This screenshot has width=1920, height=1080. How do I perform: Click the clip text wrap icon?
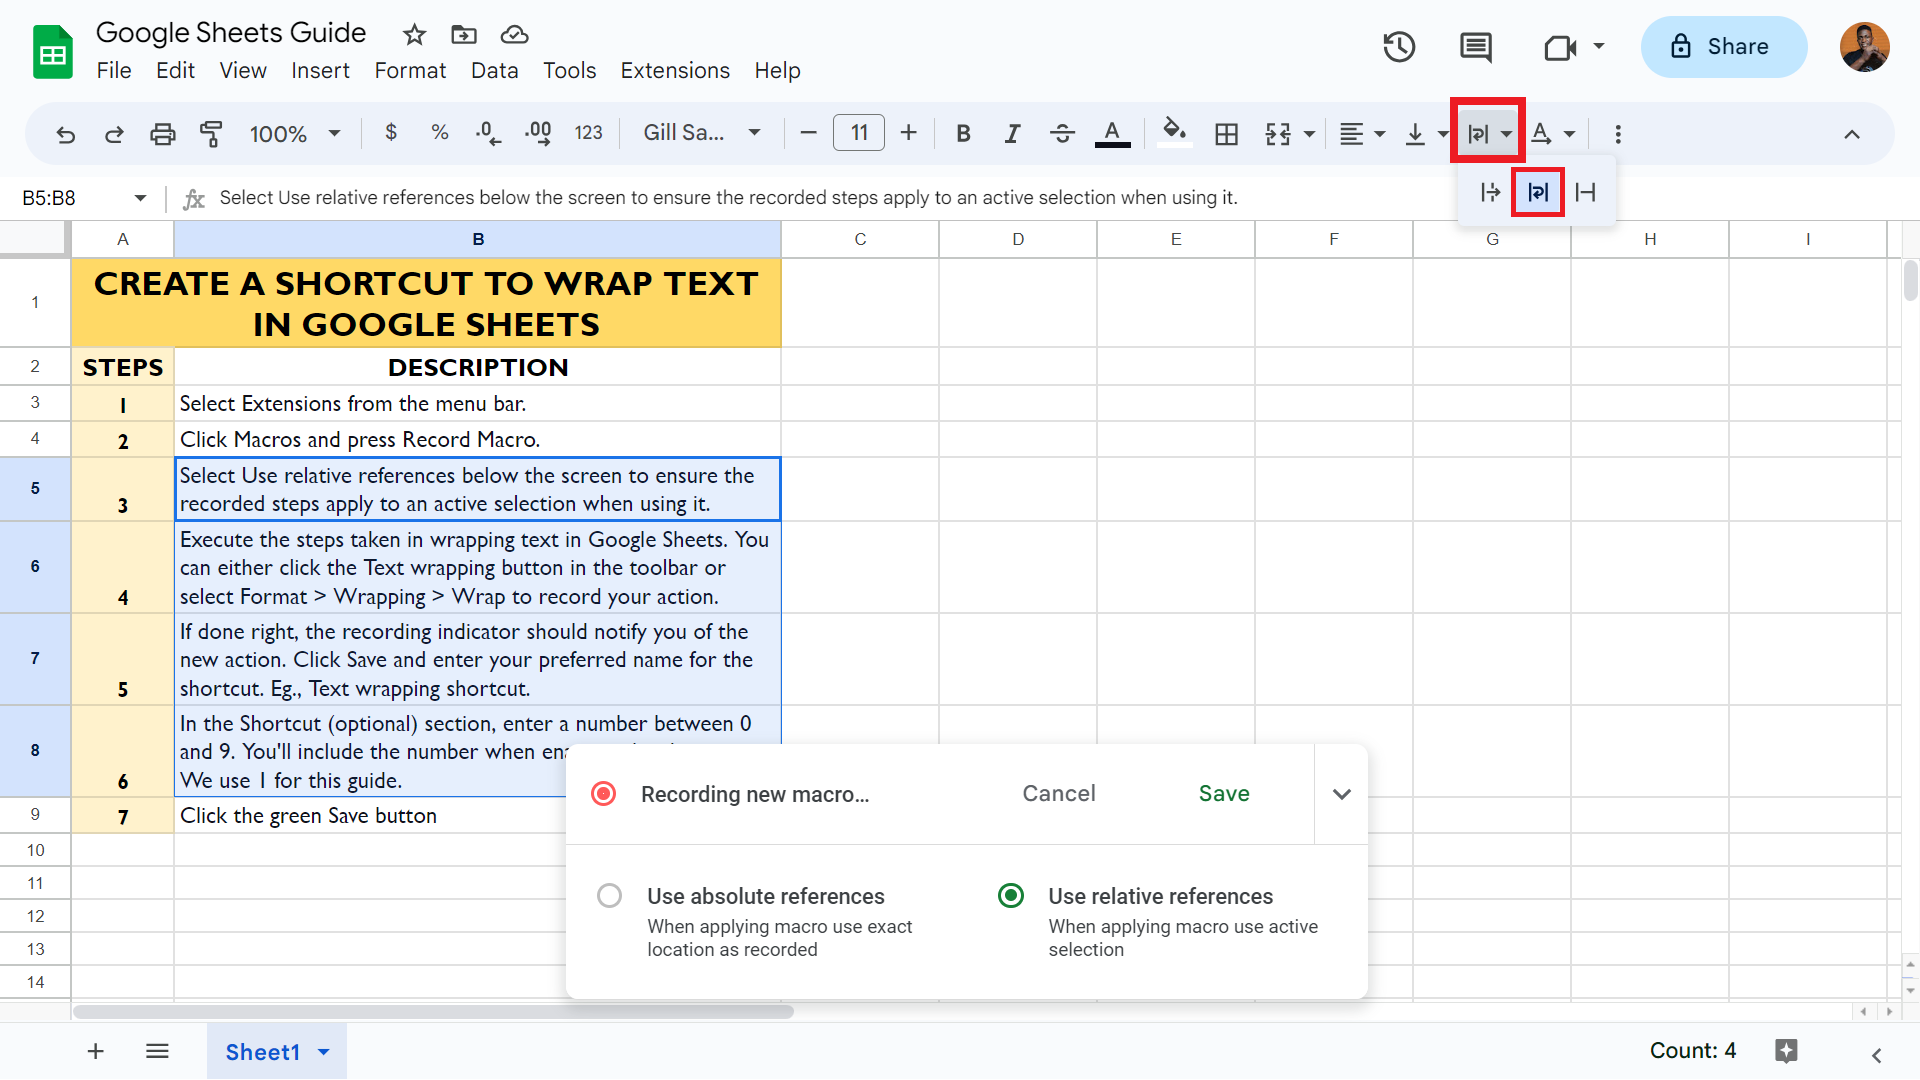tap(1585, 191)
